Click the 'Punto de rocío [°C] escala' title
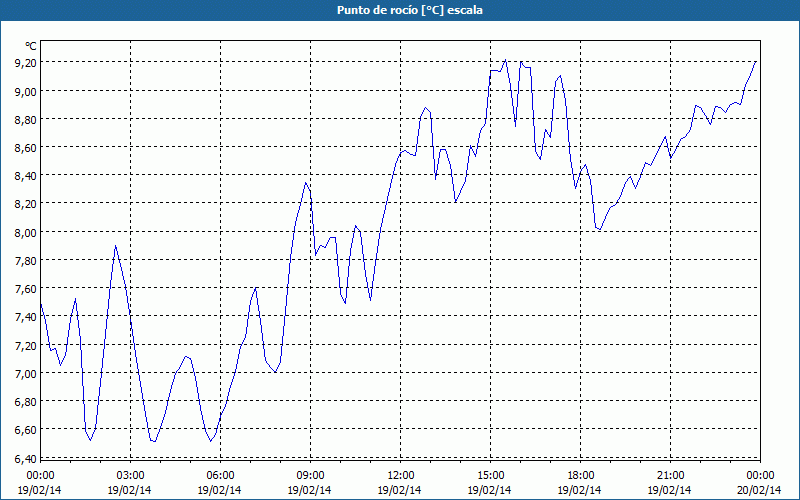 [x=410, y=10]
